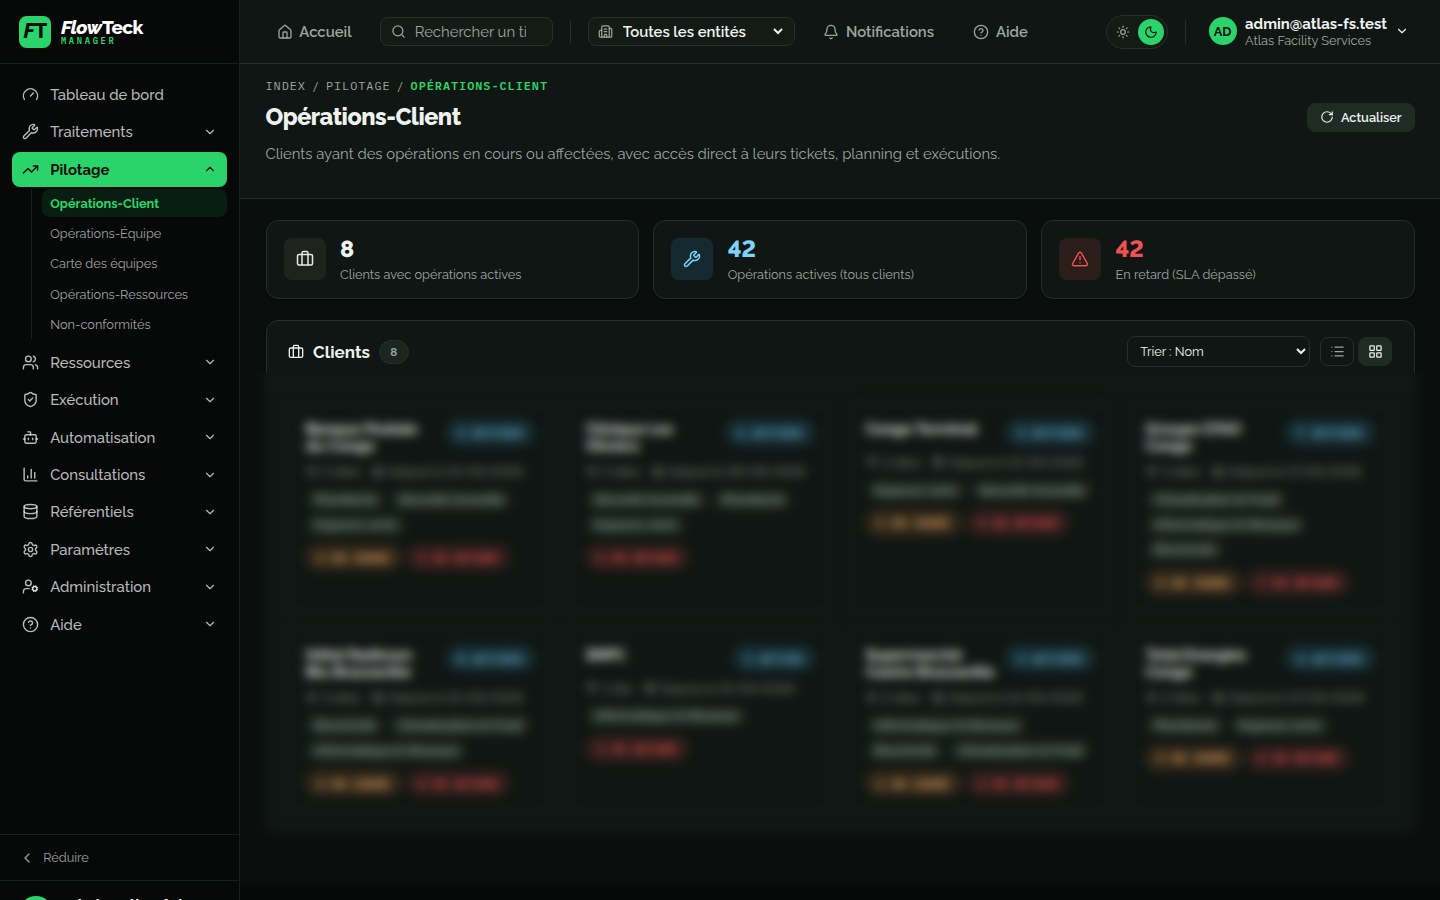Screen dimensions: 1440x900
Task: Switch clients to grid view icon
Action: click(1375, 352)
